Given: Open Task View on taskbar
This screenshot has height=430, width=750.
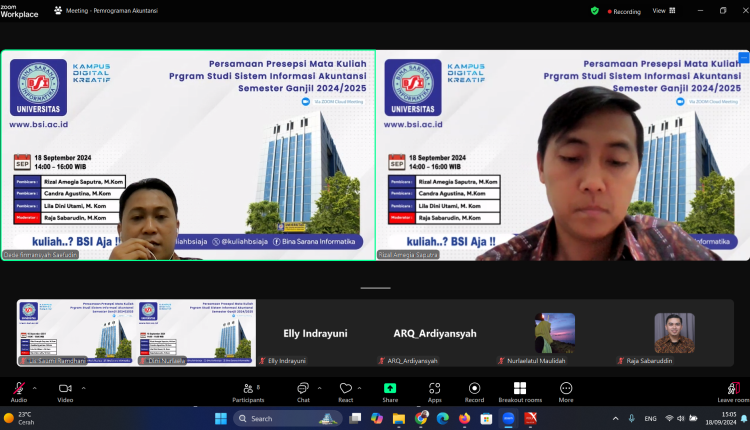Looking at the screenshot, I should pyautogui.click(x=355, y=419).
